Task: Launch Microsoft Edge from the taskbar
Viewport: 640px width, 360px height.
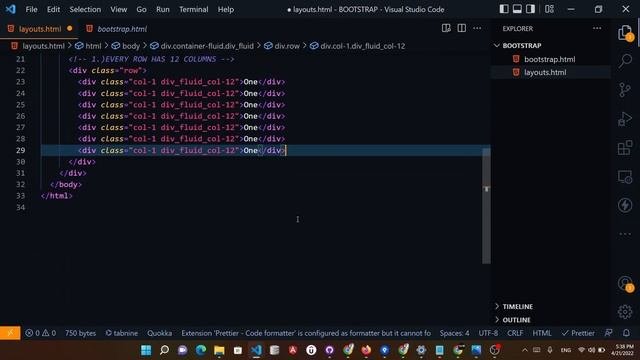Action: pos(201,350)
